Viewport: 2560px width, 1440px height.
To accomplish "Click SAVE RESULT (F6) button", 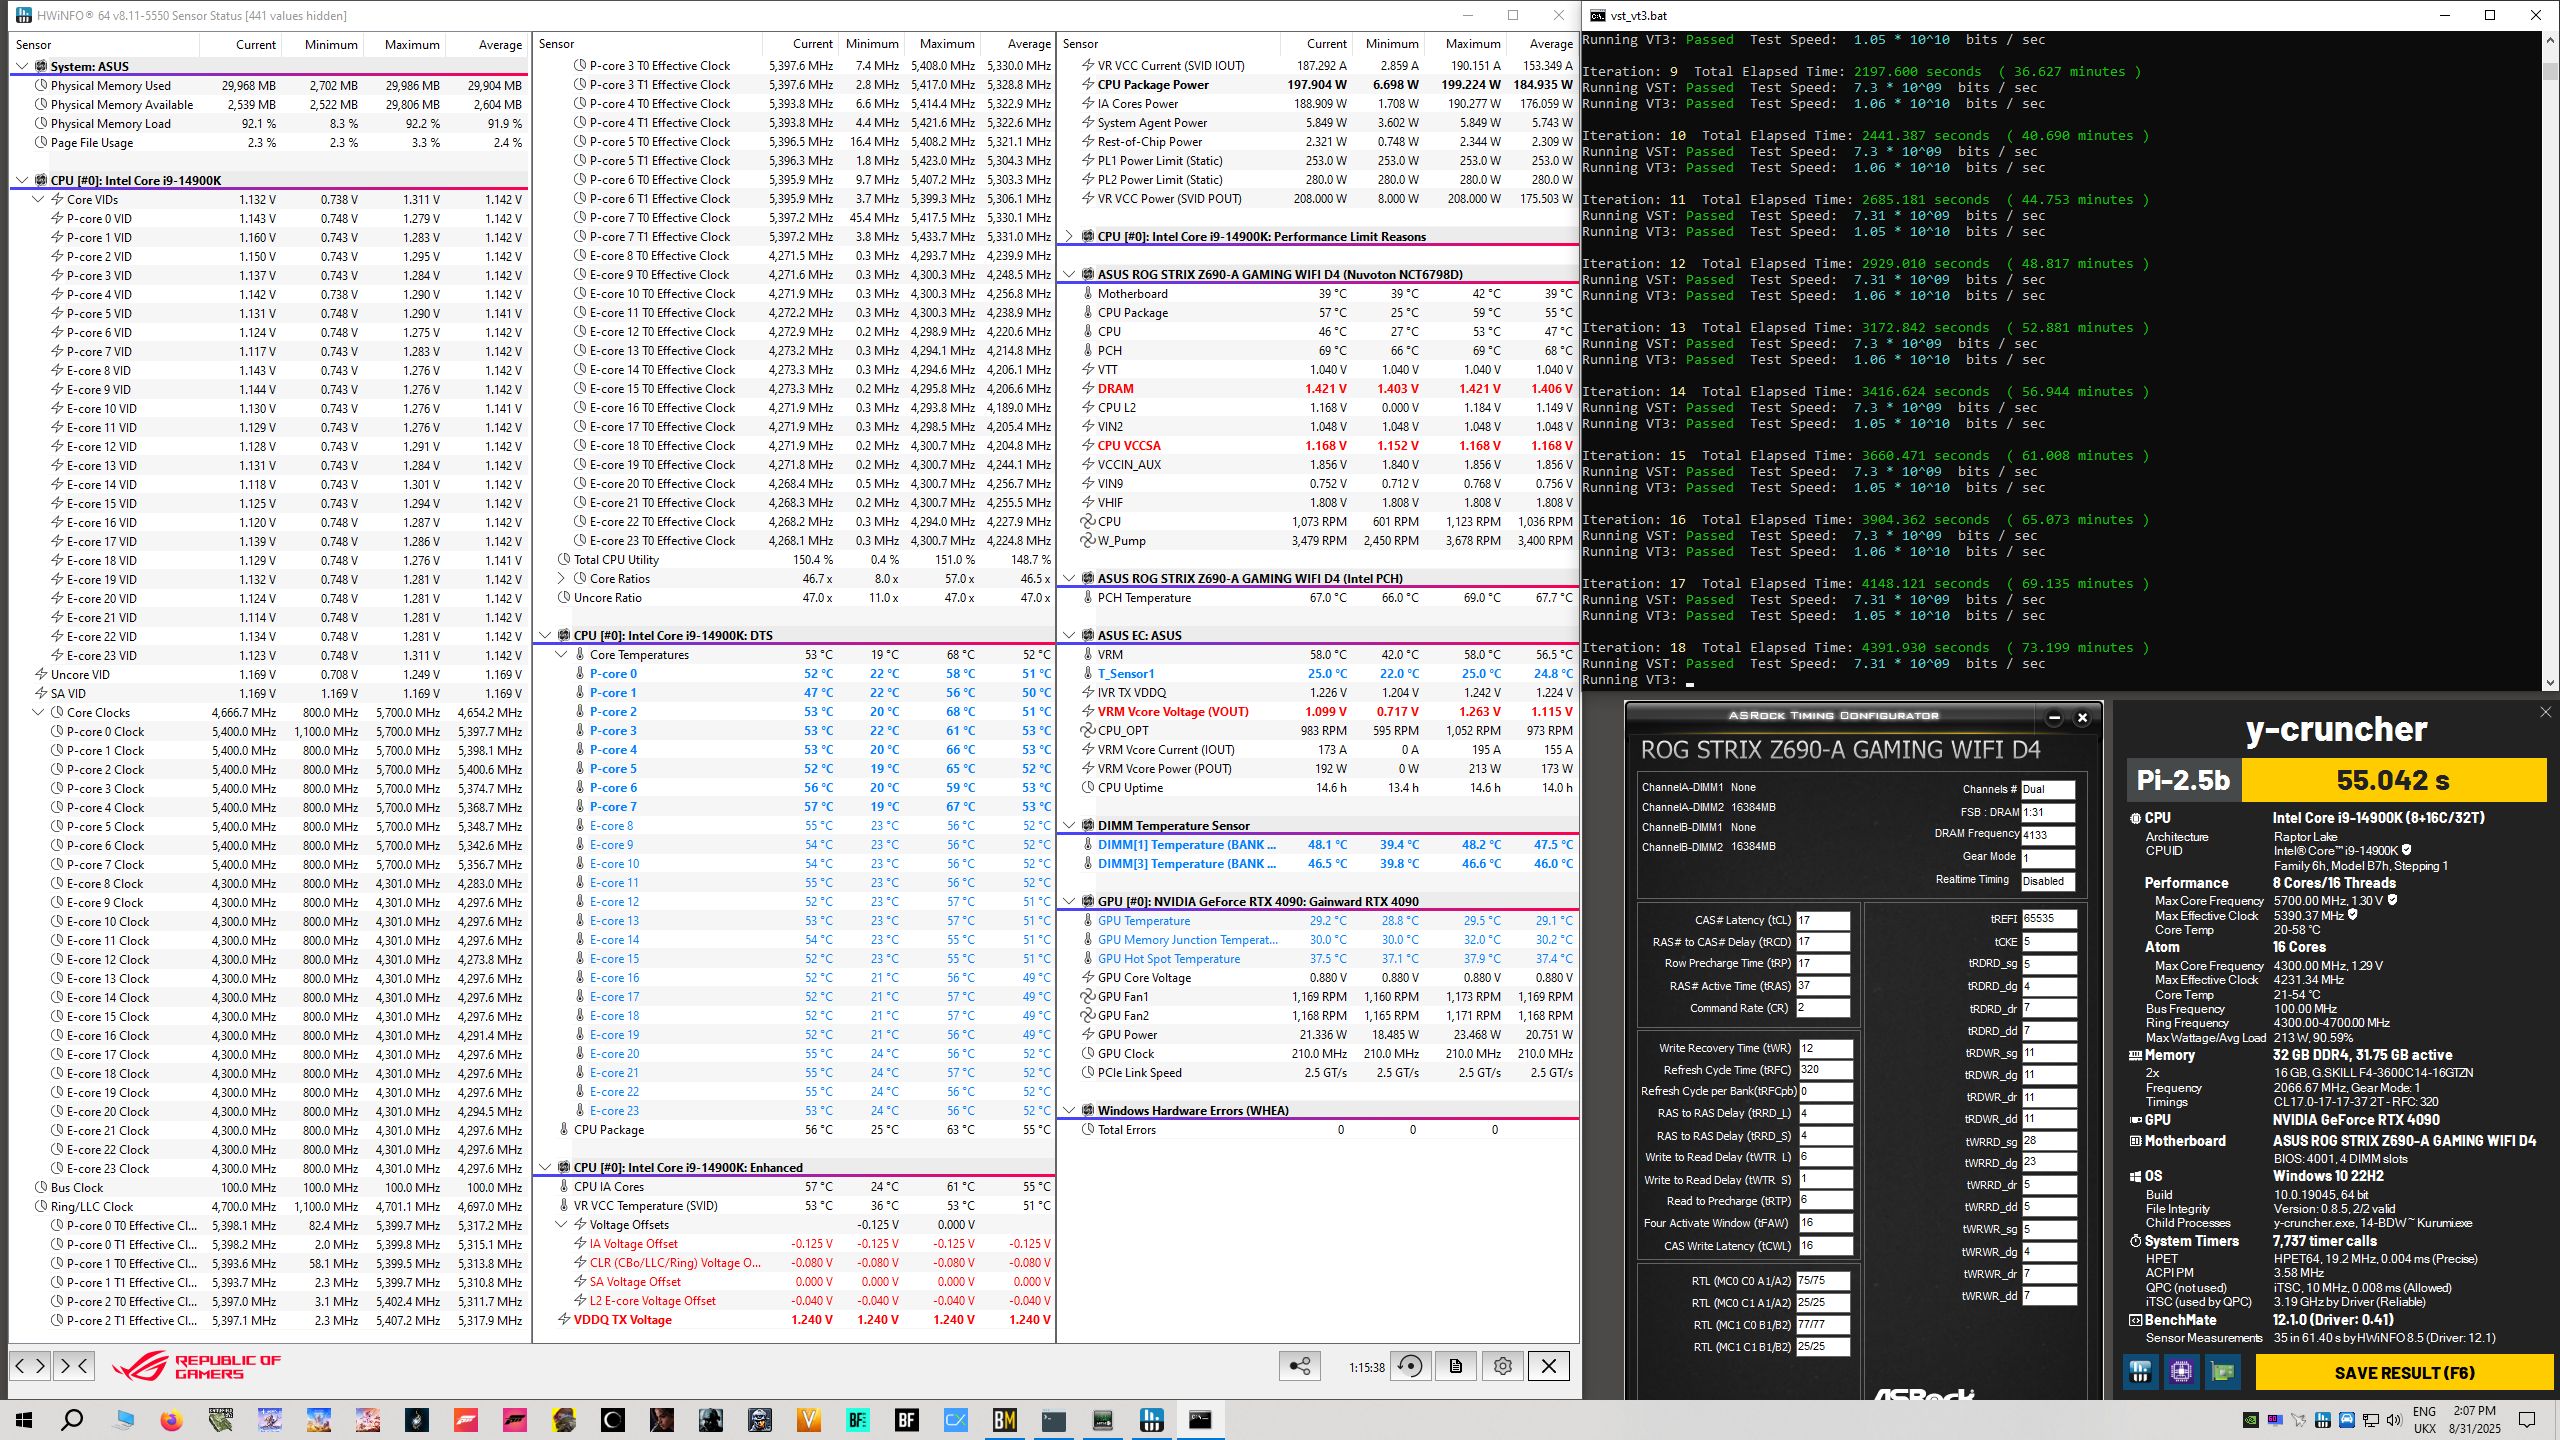I will 2403,1372.
